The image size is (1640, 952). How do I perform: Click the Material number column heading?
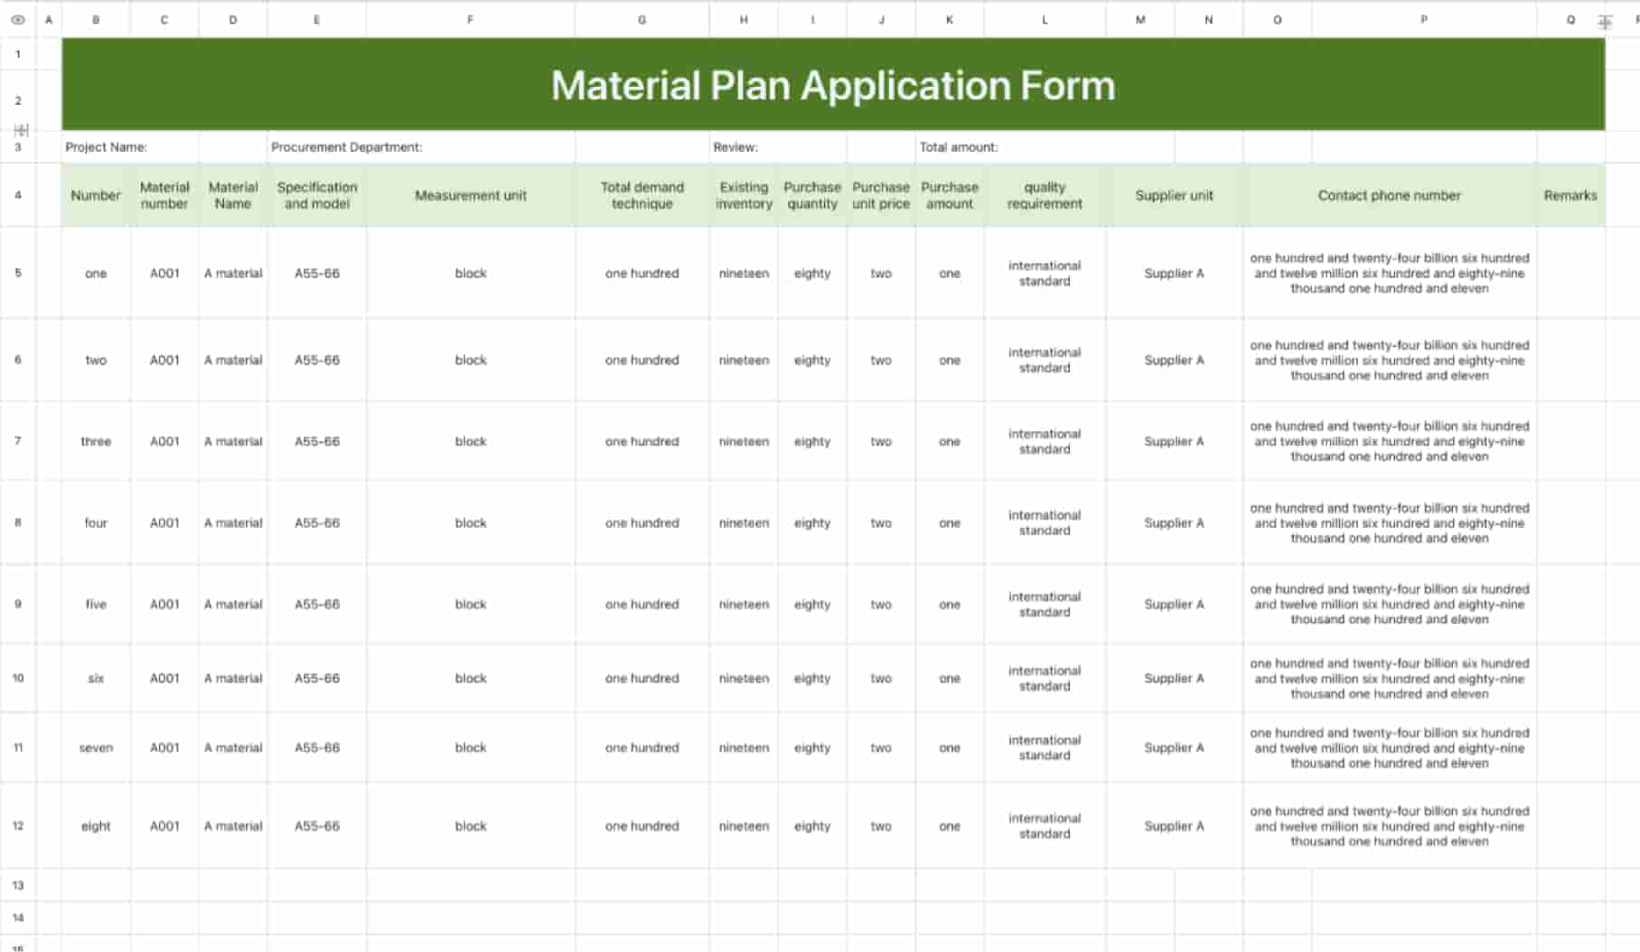164,195
